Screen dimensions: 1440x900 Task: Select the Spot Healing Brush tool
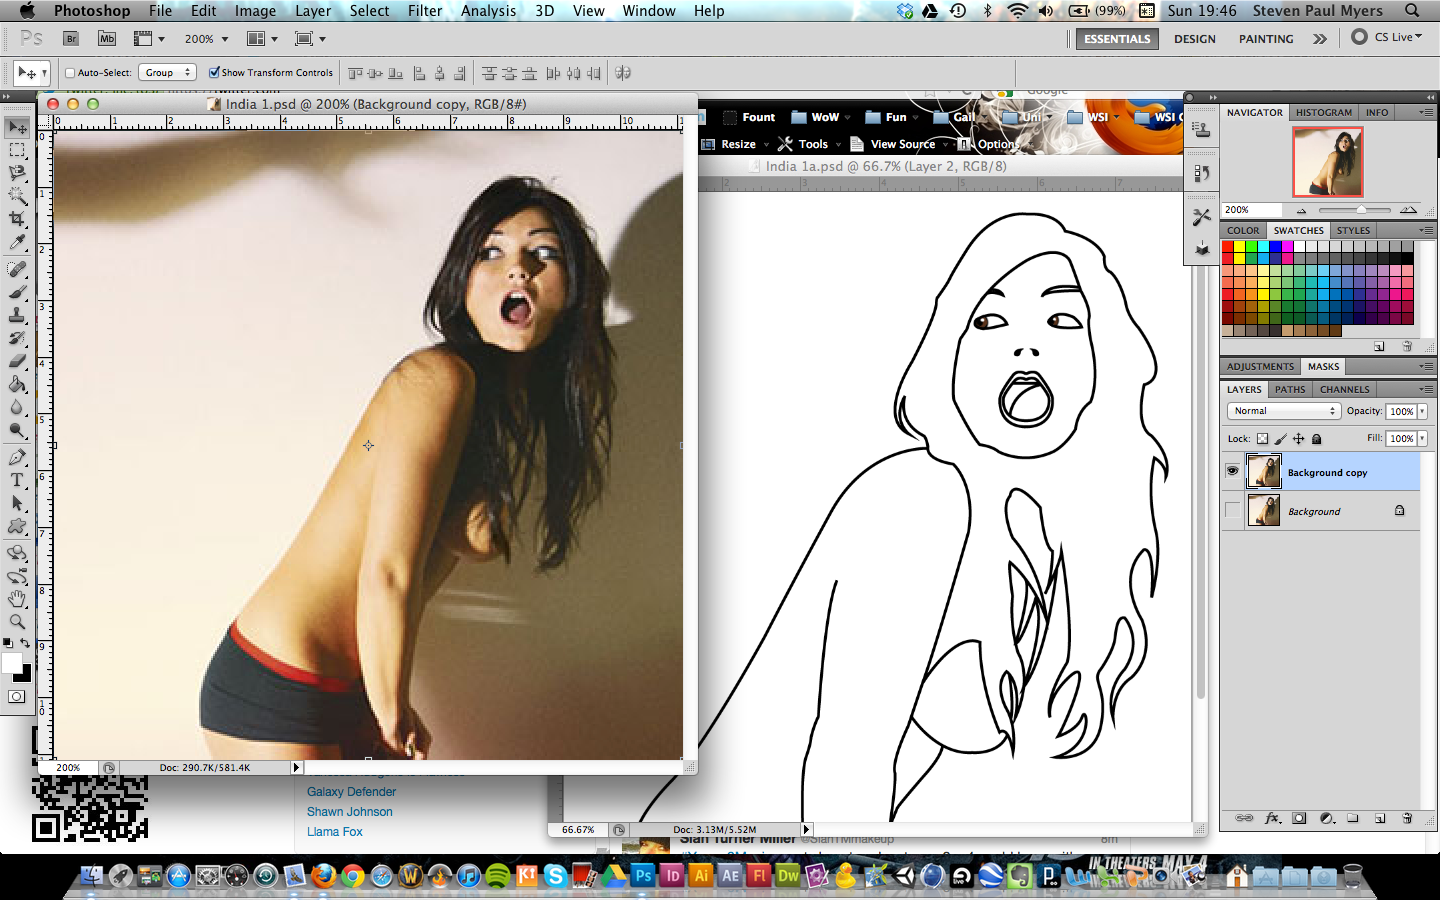17,269
